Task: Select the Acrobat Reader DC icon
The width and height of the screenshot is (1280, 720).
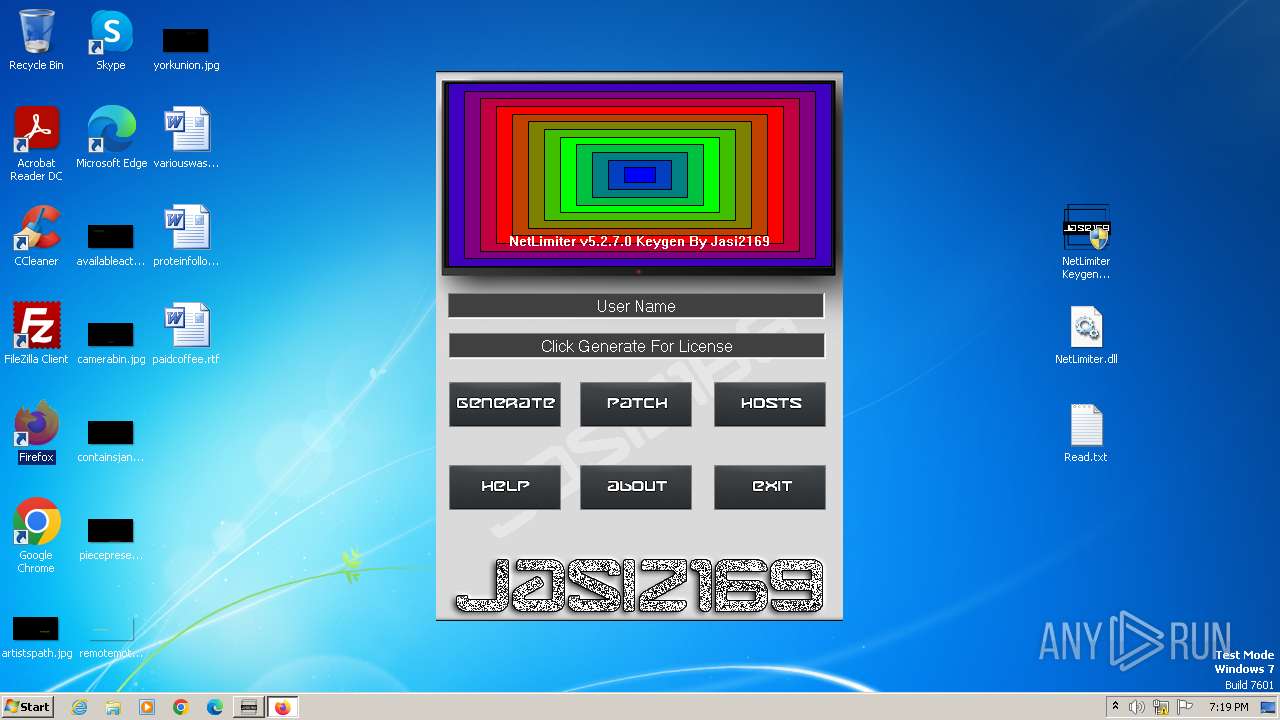Action: click(36, 143)
